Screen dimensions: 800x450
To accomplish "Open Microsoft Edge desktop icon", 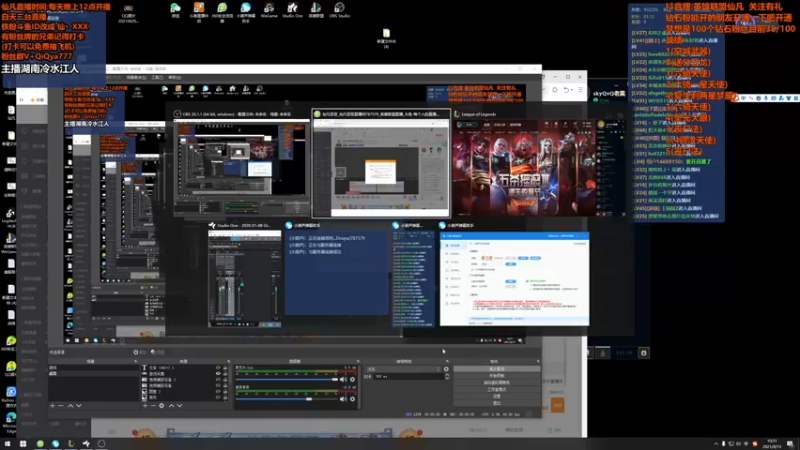I will (x=11, y=421).
